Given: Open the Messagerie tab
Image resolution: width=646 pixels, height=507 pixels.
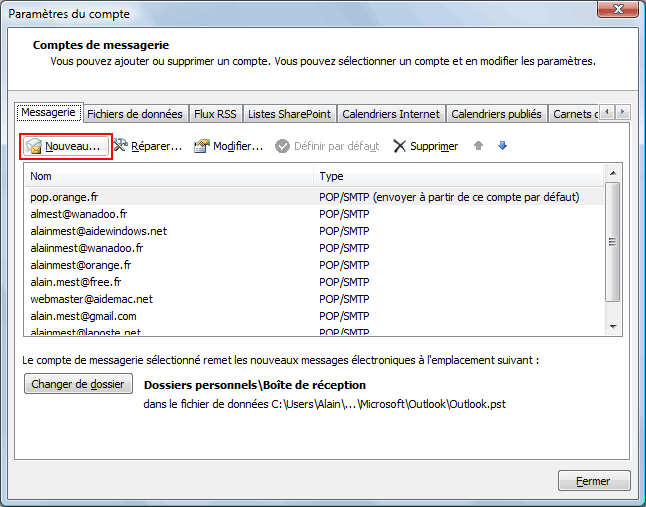Looking at the screenshot, I should [x=49, y=112].
